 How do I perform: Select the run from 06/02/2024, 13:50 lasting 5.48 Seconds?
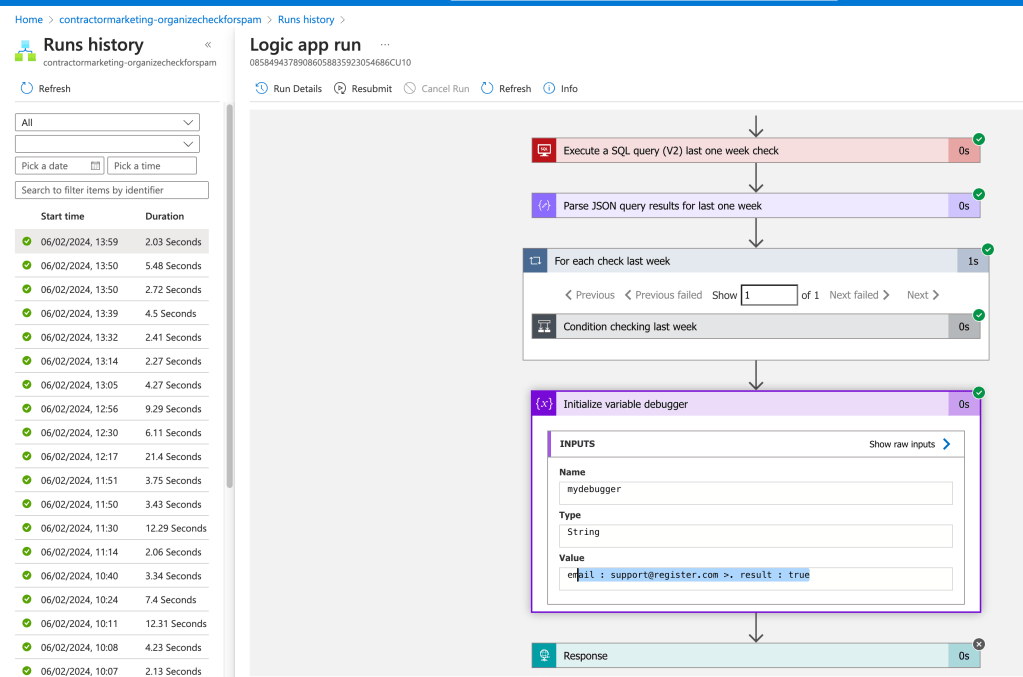pyautogui.click(x=112, y=265)
